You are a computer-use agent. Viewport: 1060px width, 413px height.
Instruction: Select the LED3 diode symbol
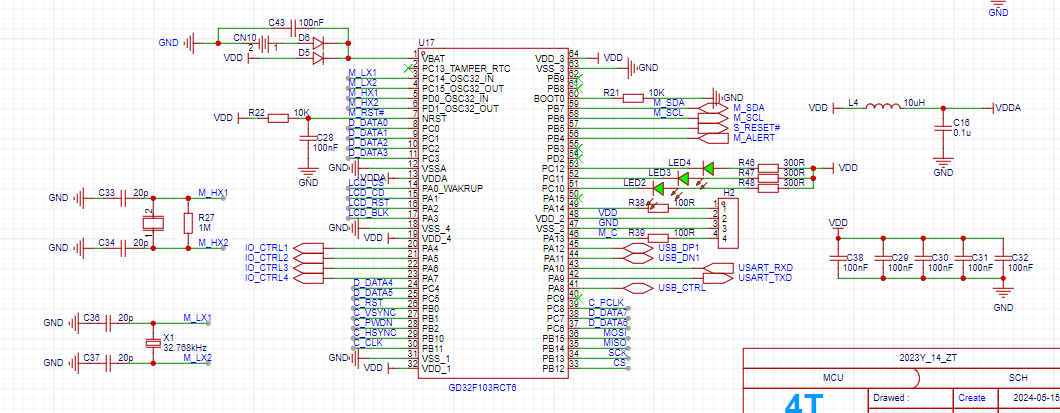click(683, 178)
